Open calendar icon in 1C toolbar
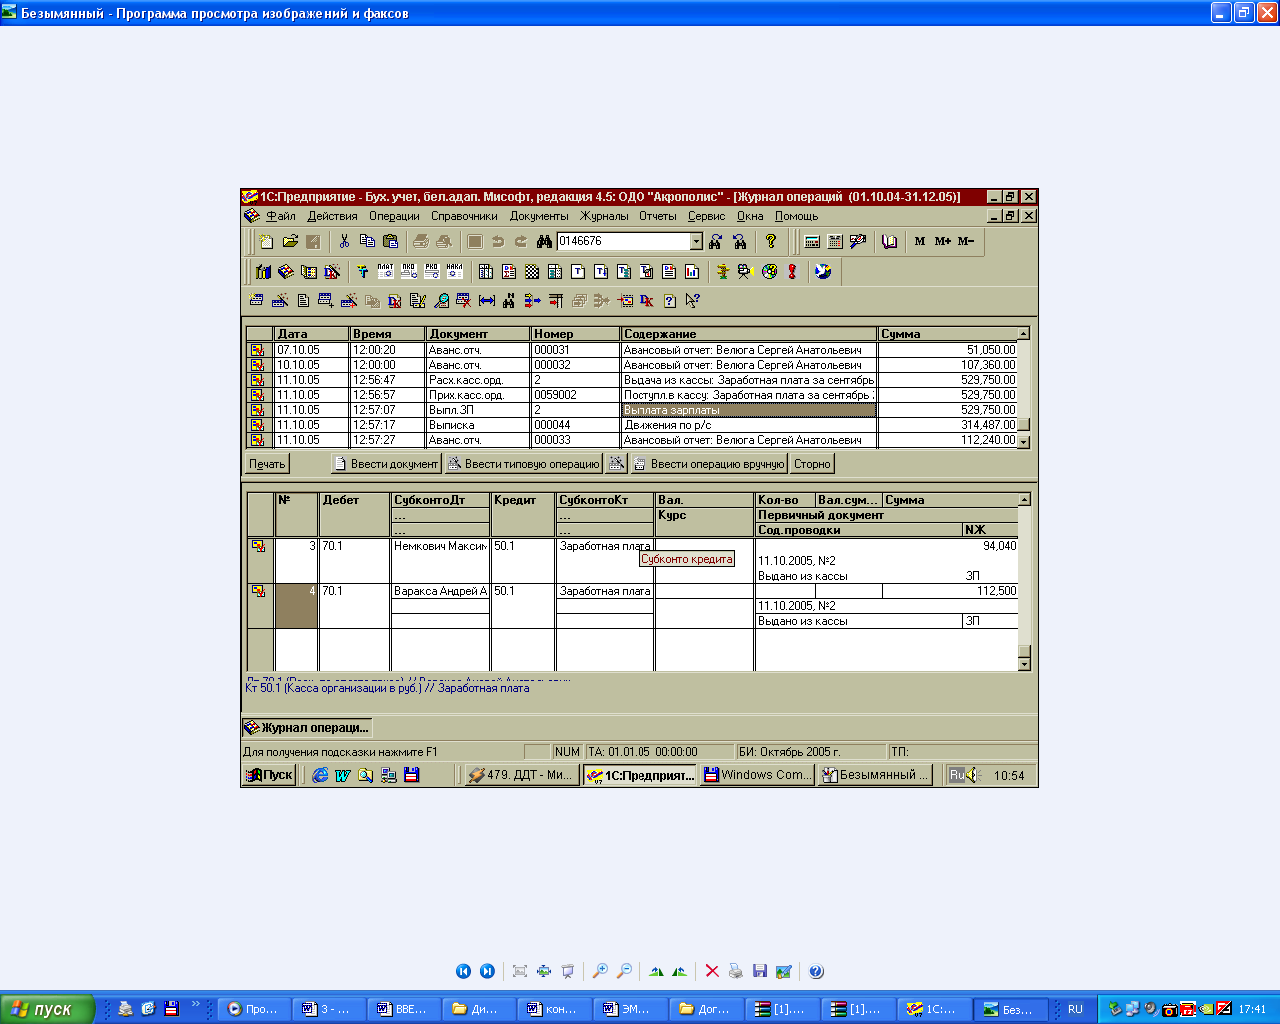The image size is (1280, 1024). pos(835,241)
